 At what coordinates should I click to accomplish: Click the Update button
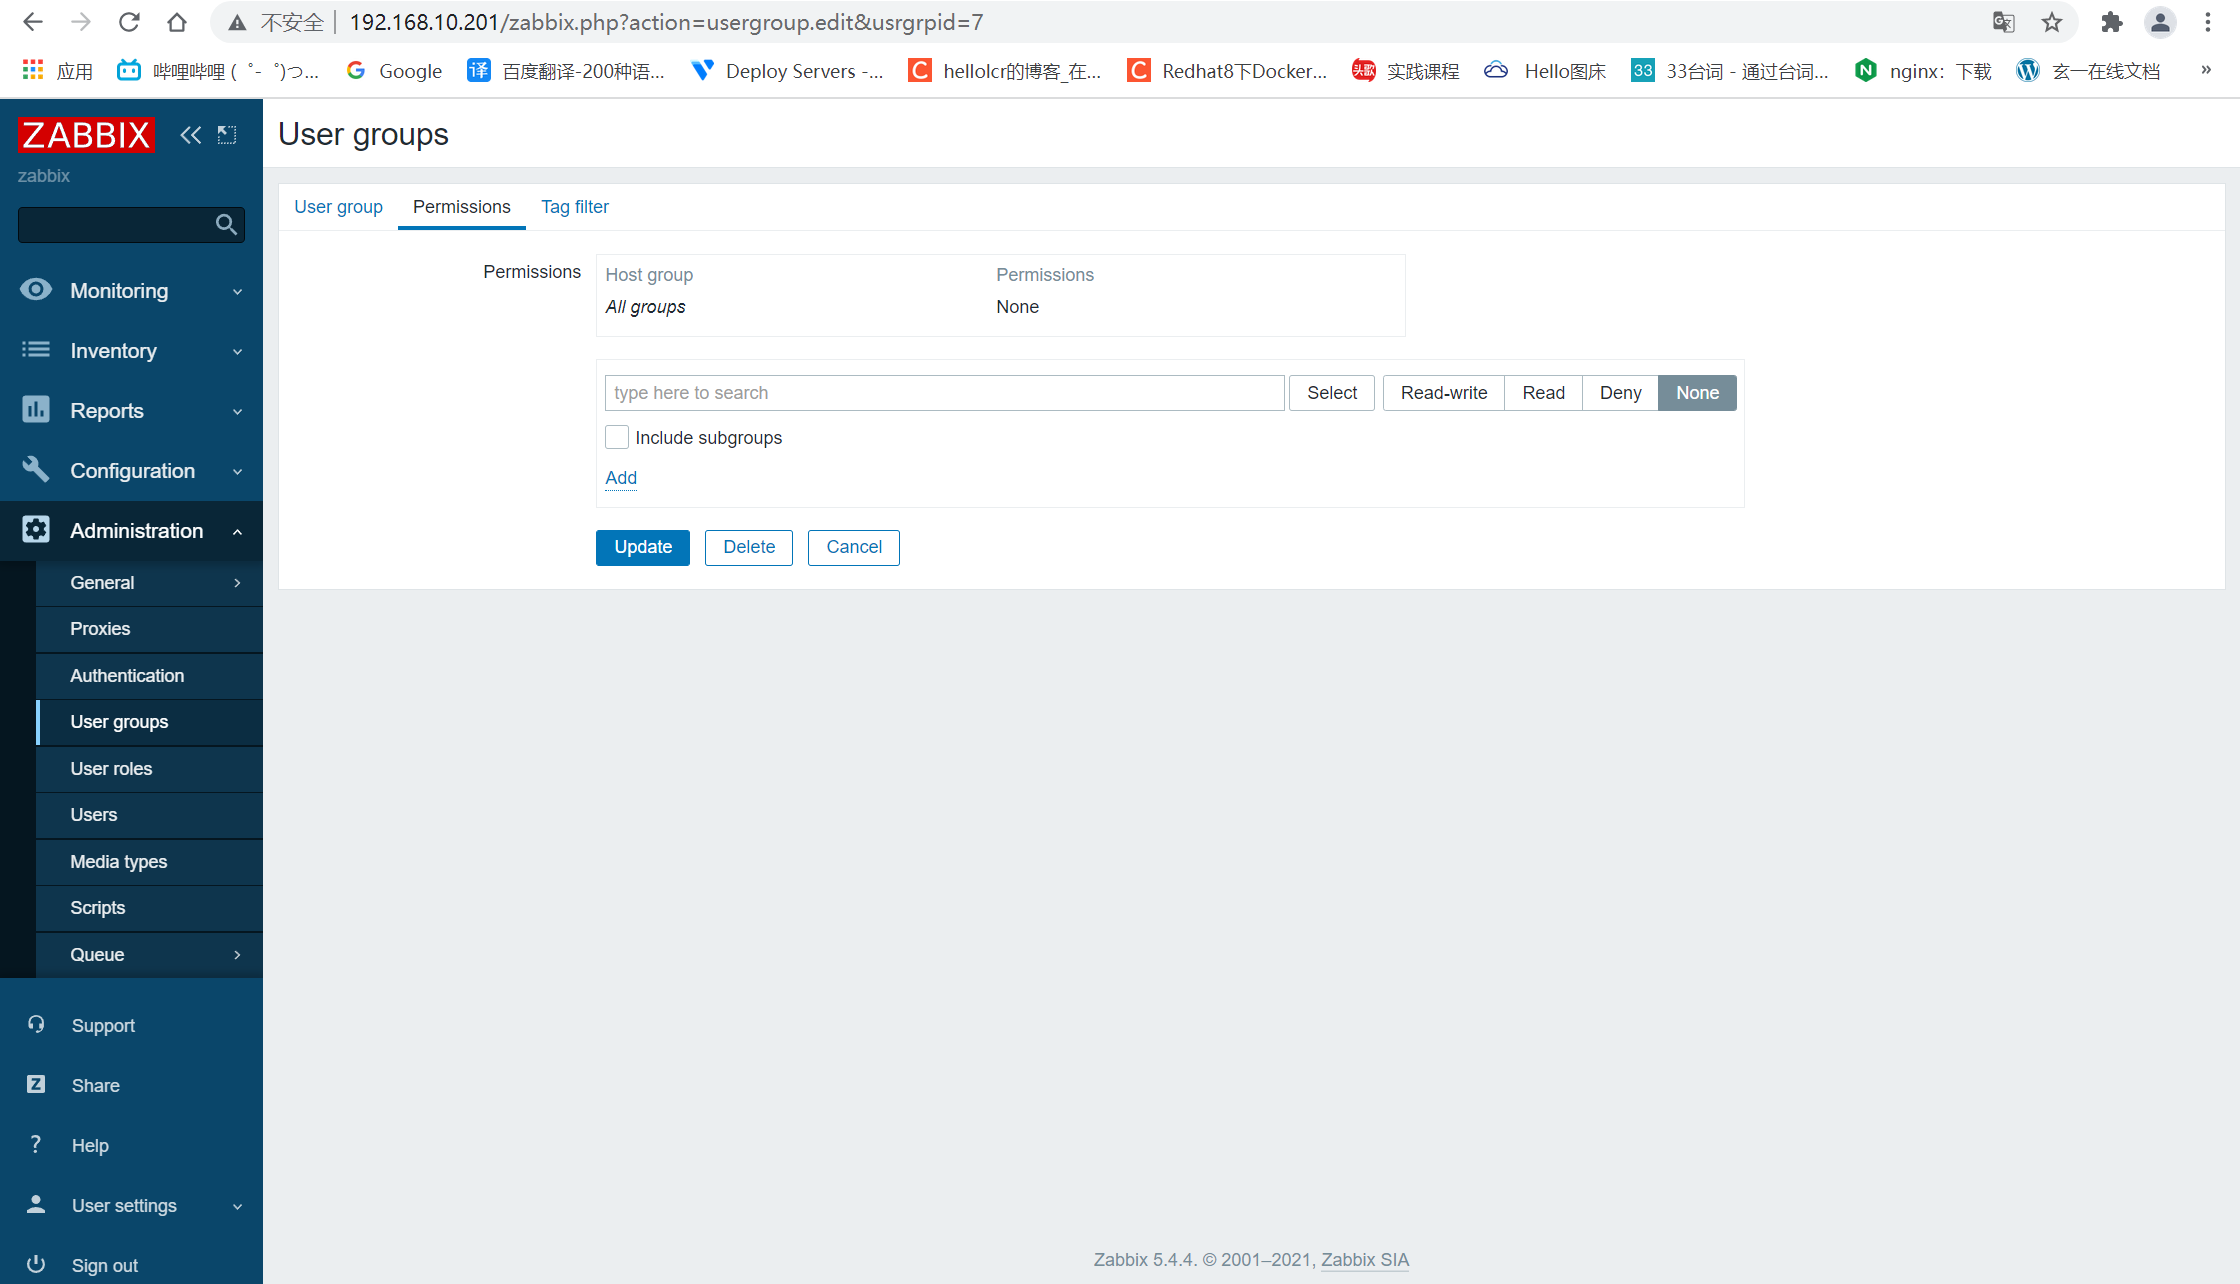pyautogui.click(x=642, y=548)
